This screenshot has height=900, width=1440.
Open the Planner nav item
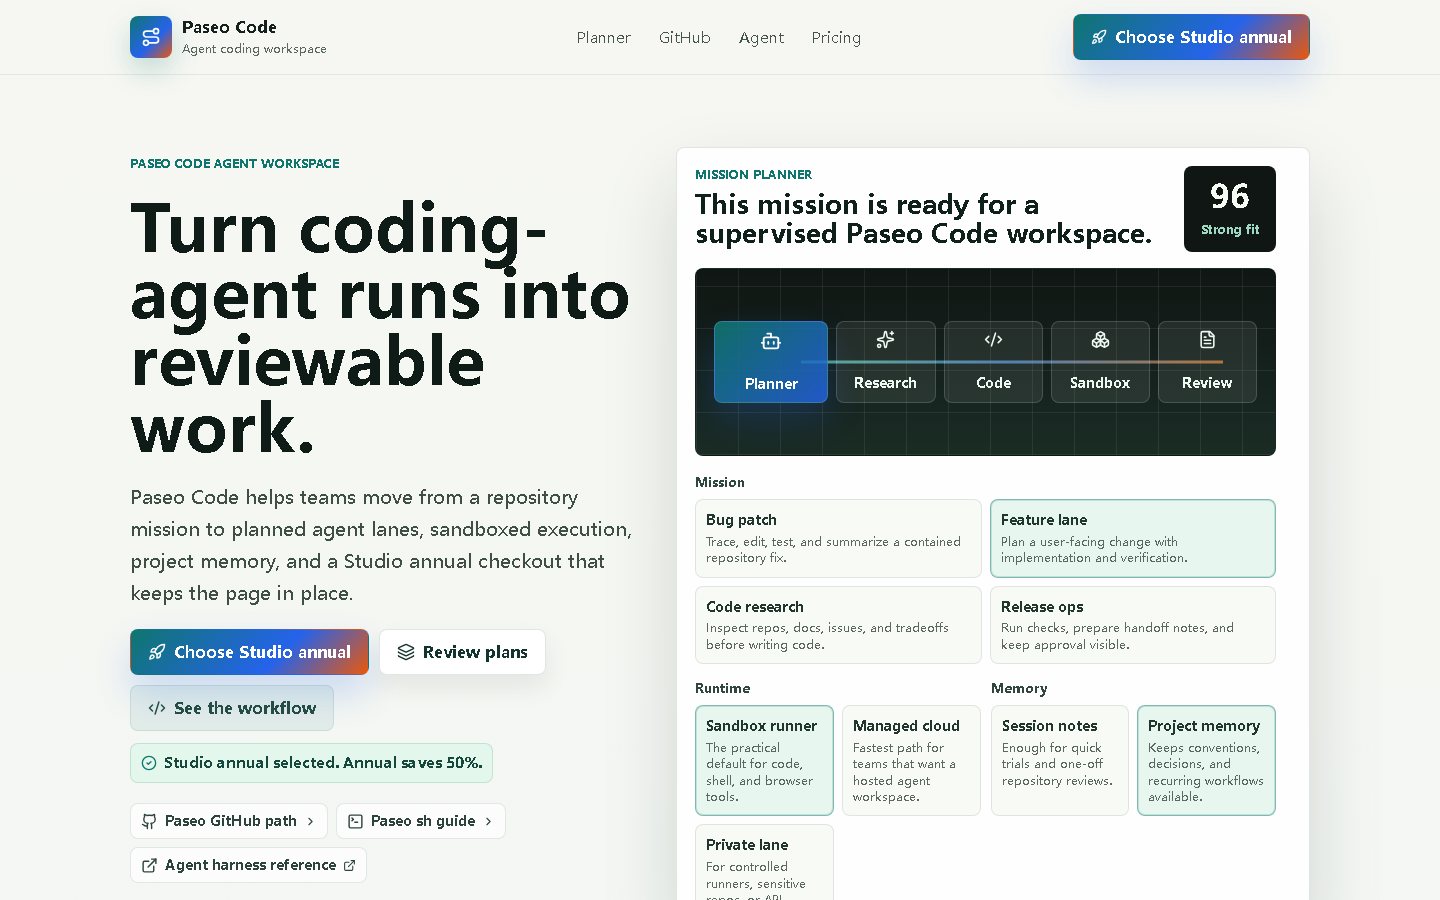click(603, 37)
